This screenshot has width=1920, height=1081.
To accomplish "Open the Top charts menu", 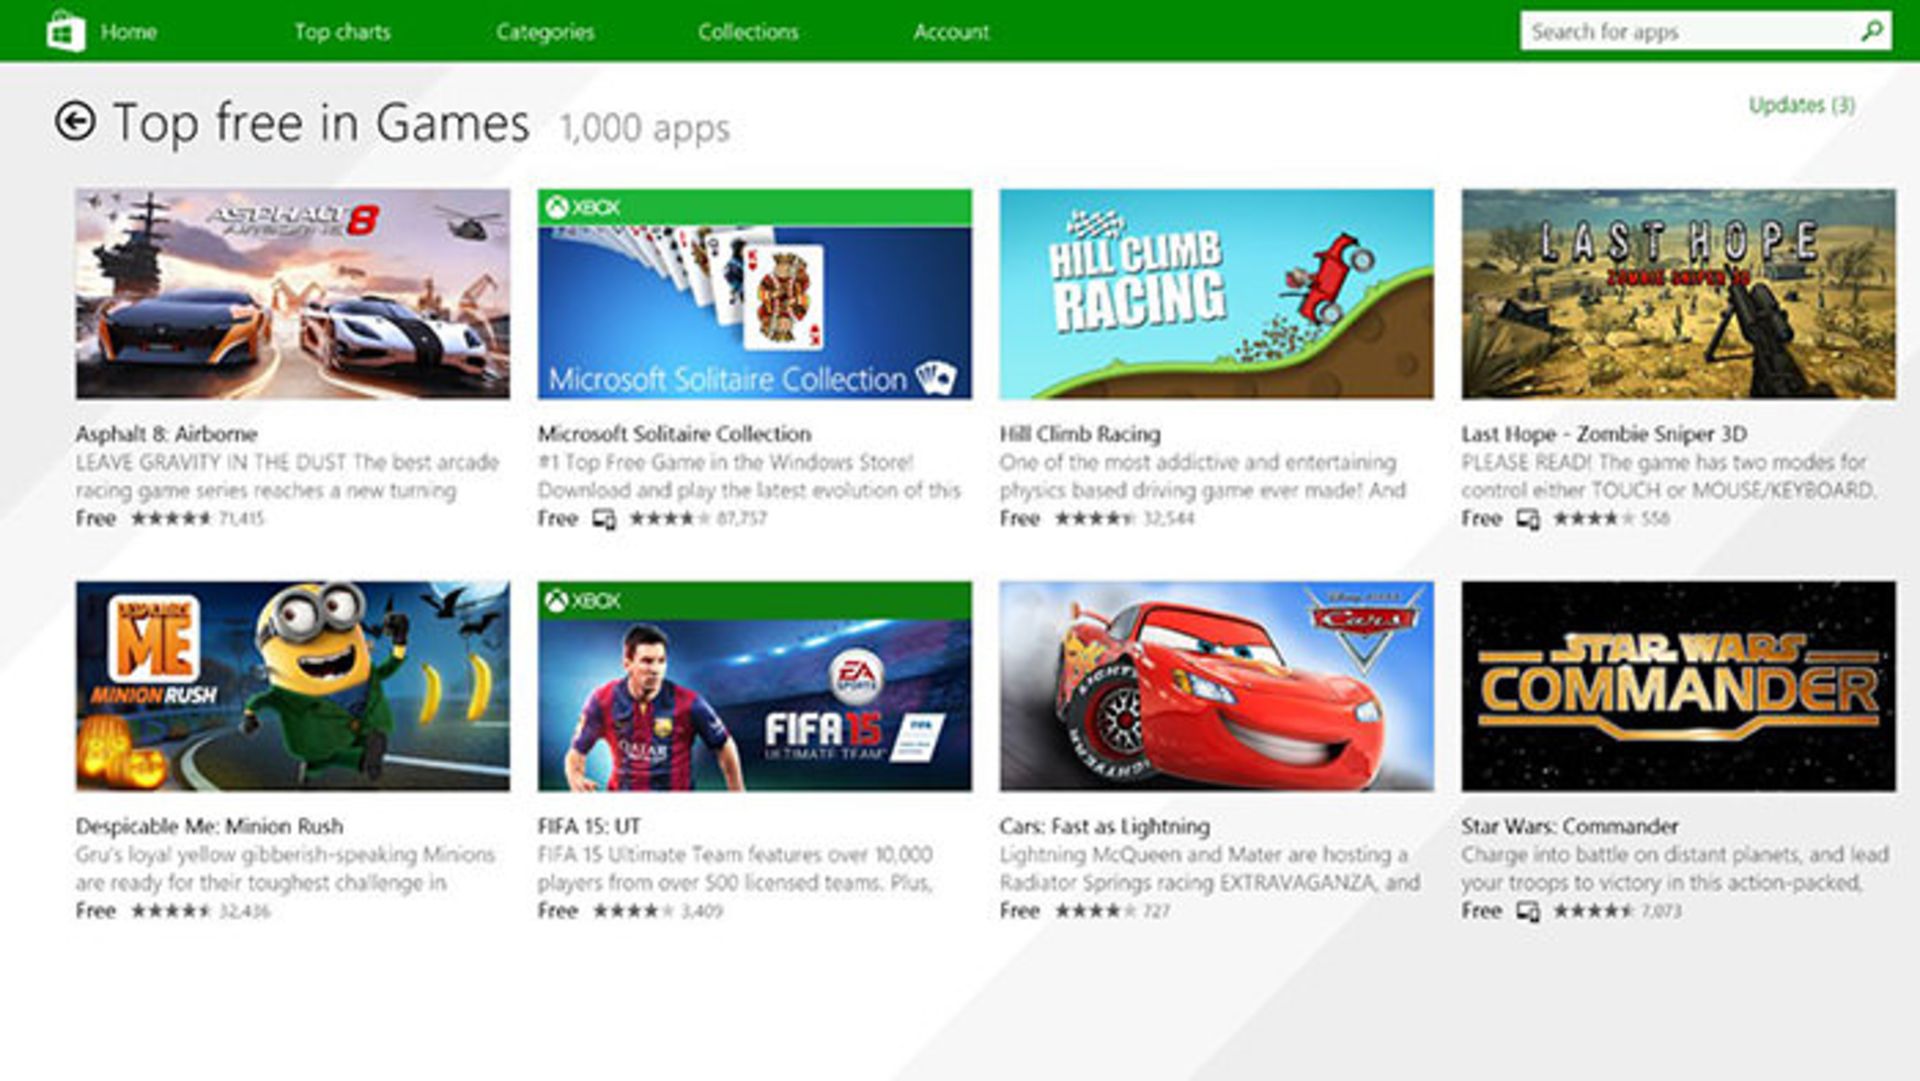I will point(342,32).
